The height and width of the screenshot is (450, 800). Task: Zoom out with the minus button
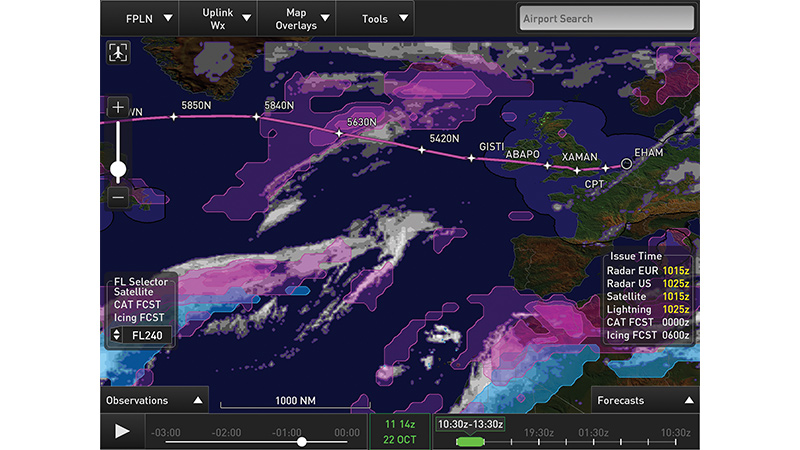pyautogui.click(x=118, y=197)
